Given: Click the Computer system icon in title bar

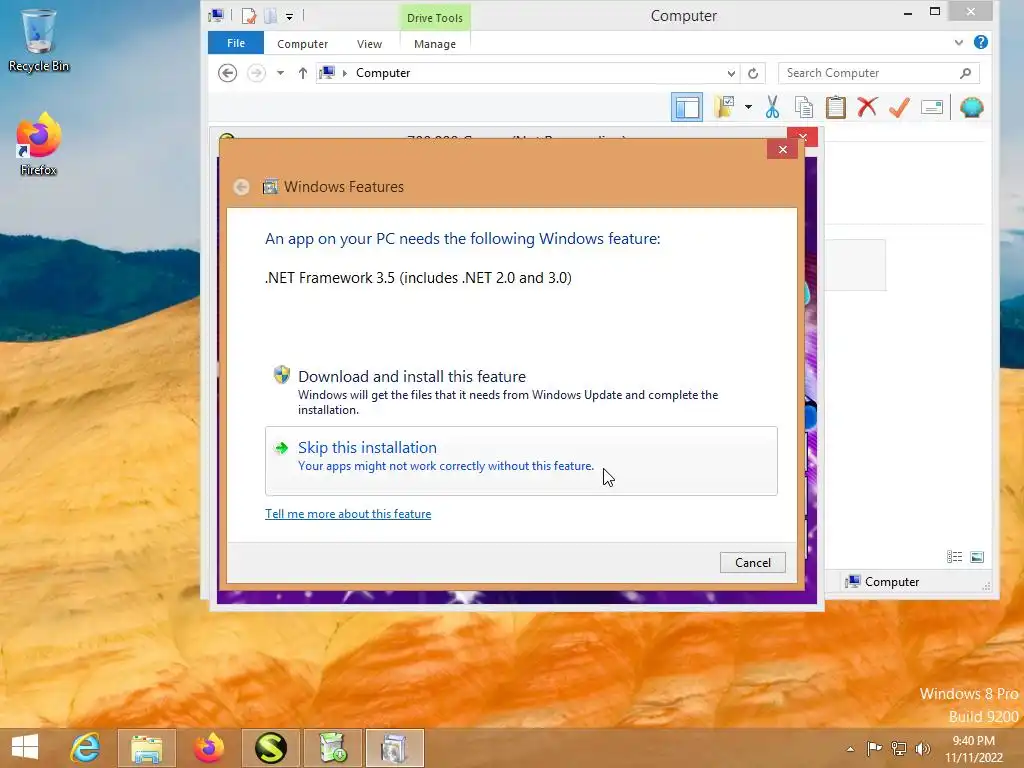Looking at the screenshot, I should (x=216, y=15).
